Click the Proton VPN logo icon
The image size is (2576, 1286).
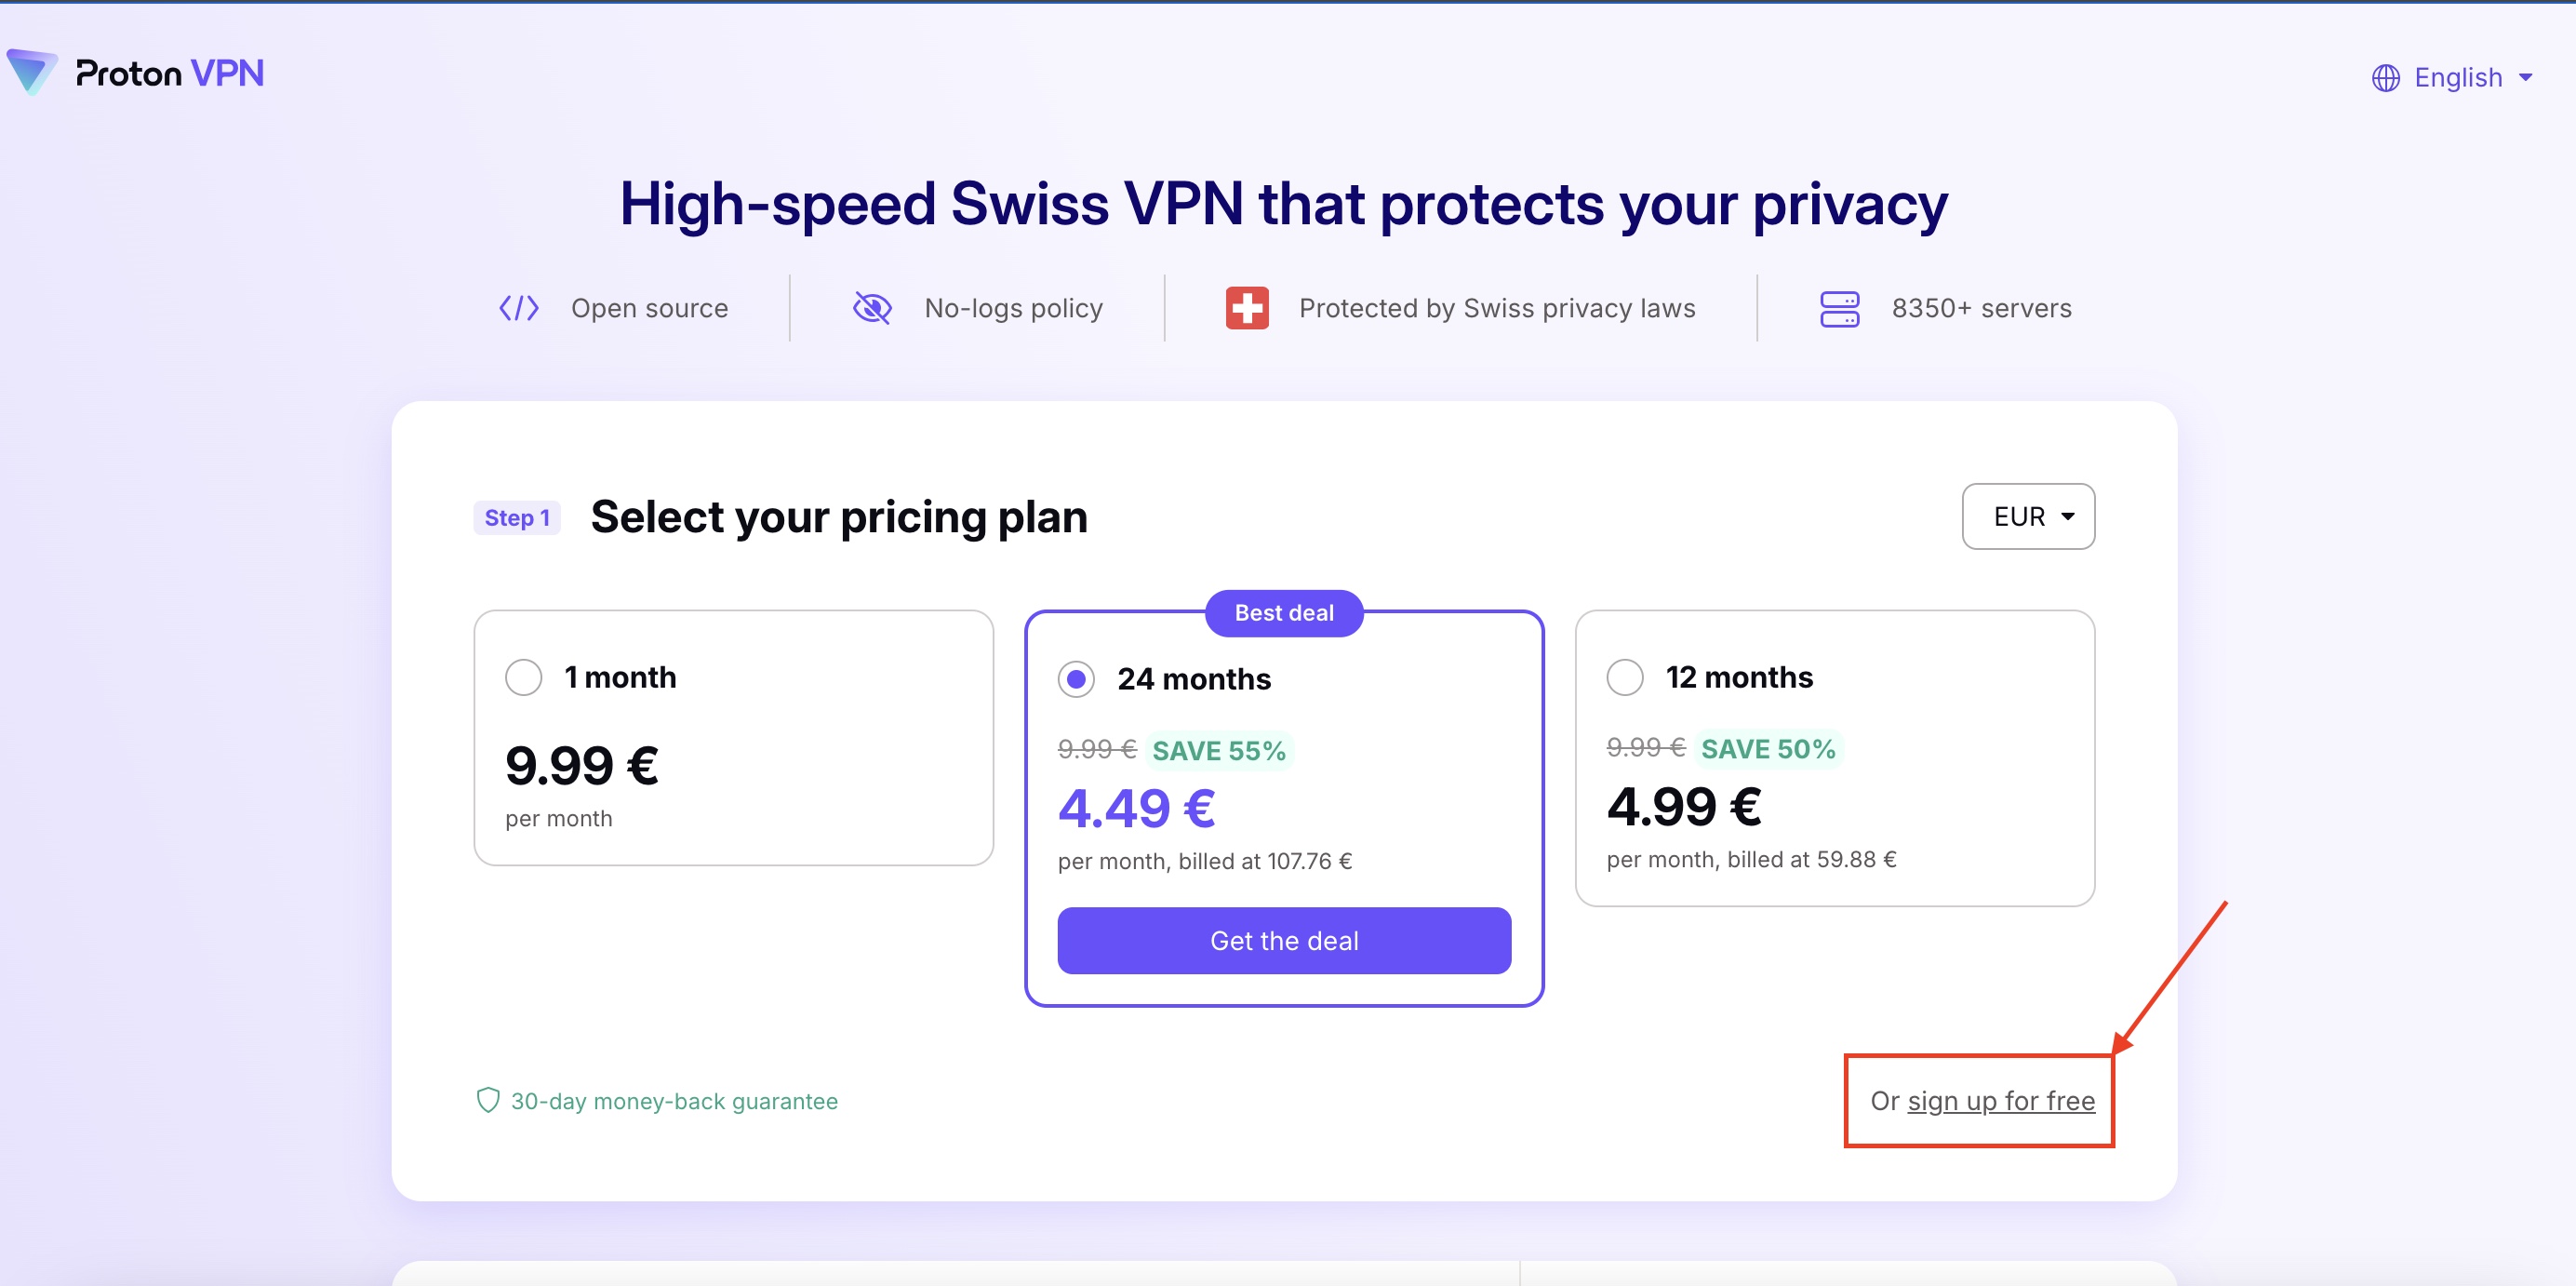32,72
